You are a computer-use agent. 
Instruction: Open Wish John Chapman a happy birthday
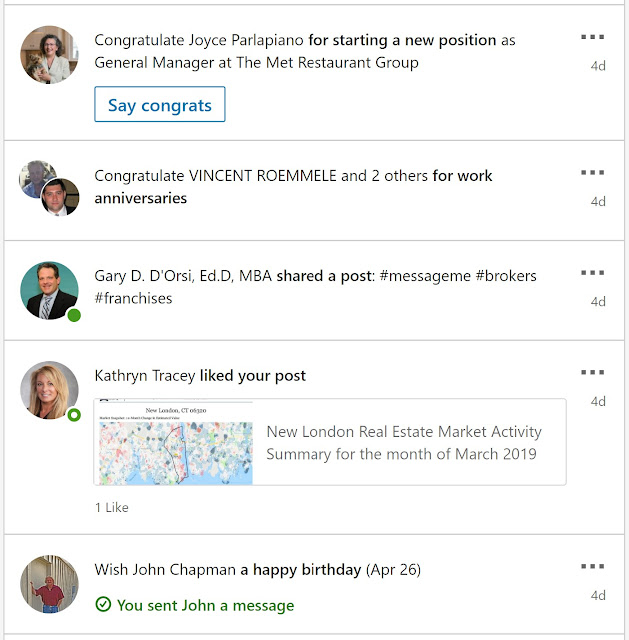click(257, 570)
